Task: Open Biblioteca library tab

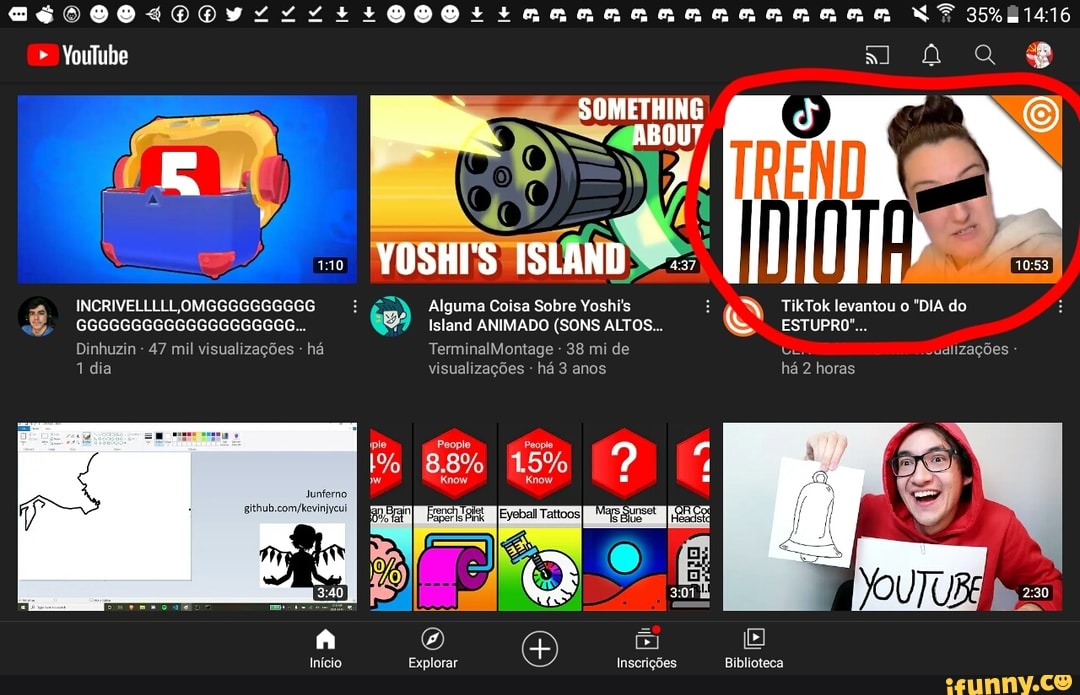Action: click(x=754, y=649)
